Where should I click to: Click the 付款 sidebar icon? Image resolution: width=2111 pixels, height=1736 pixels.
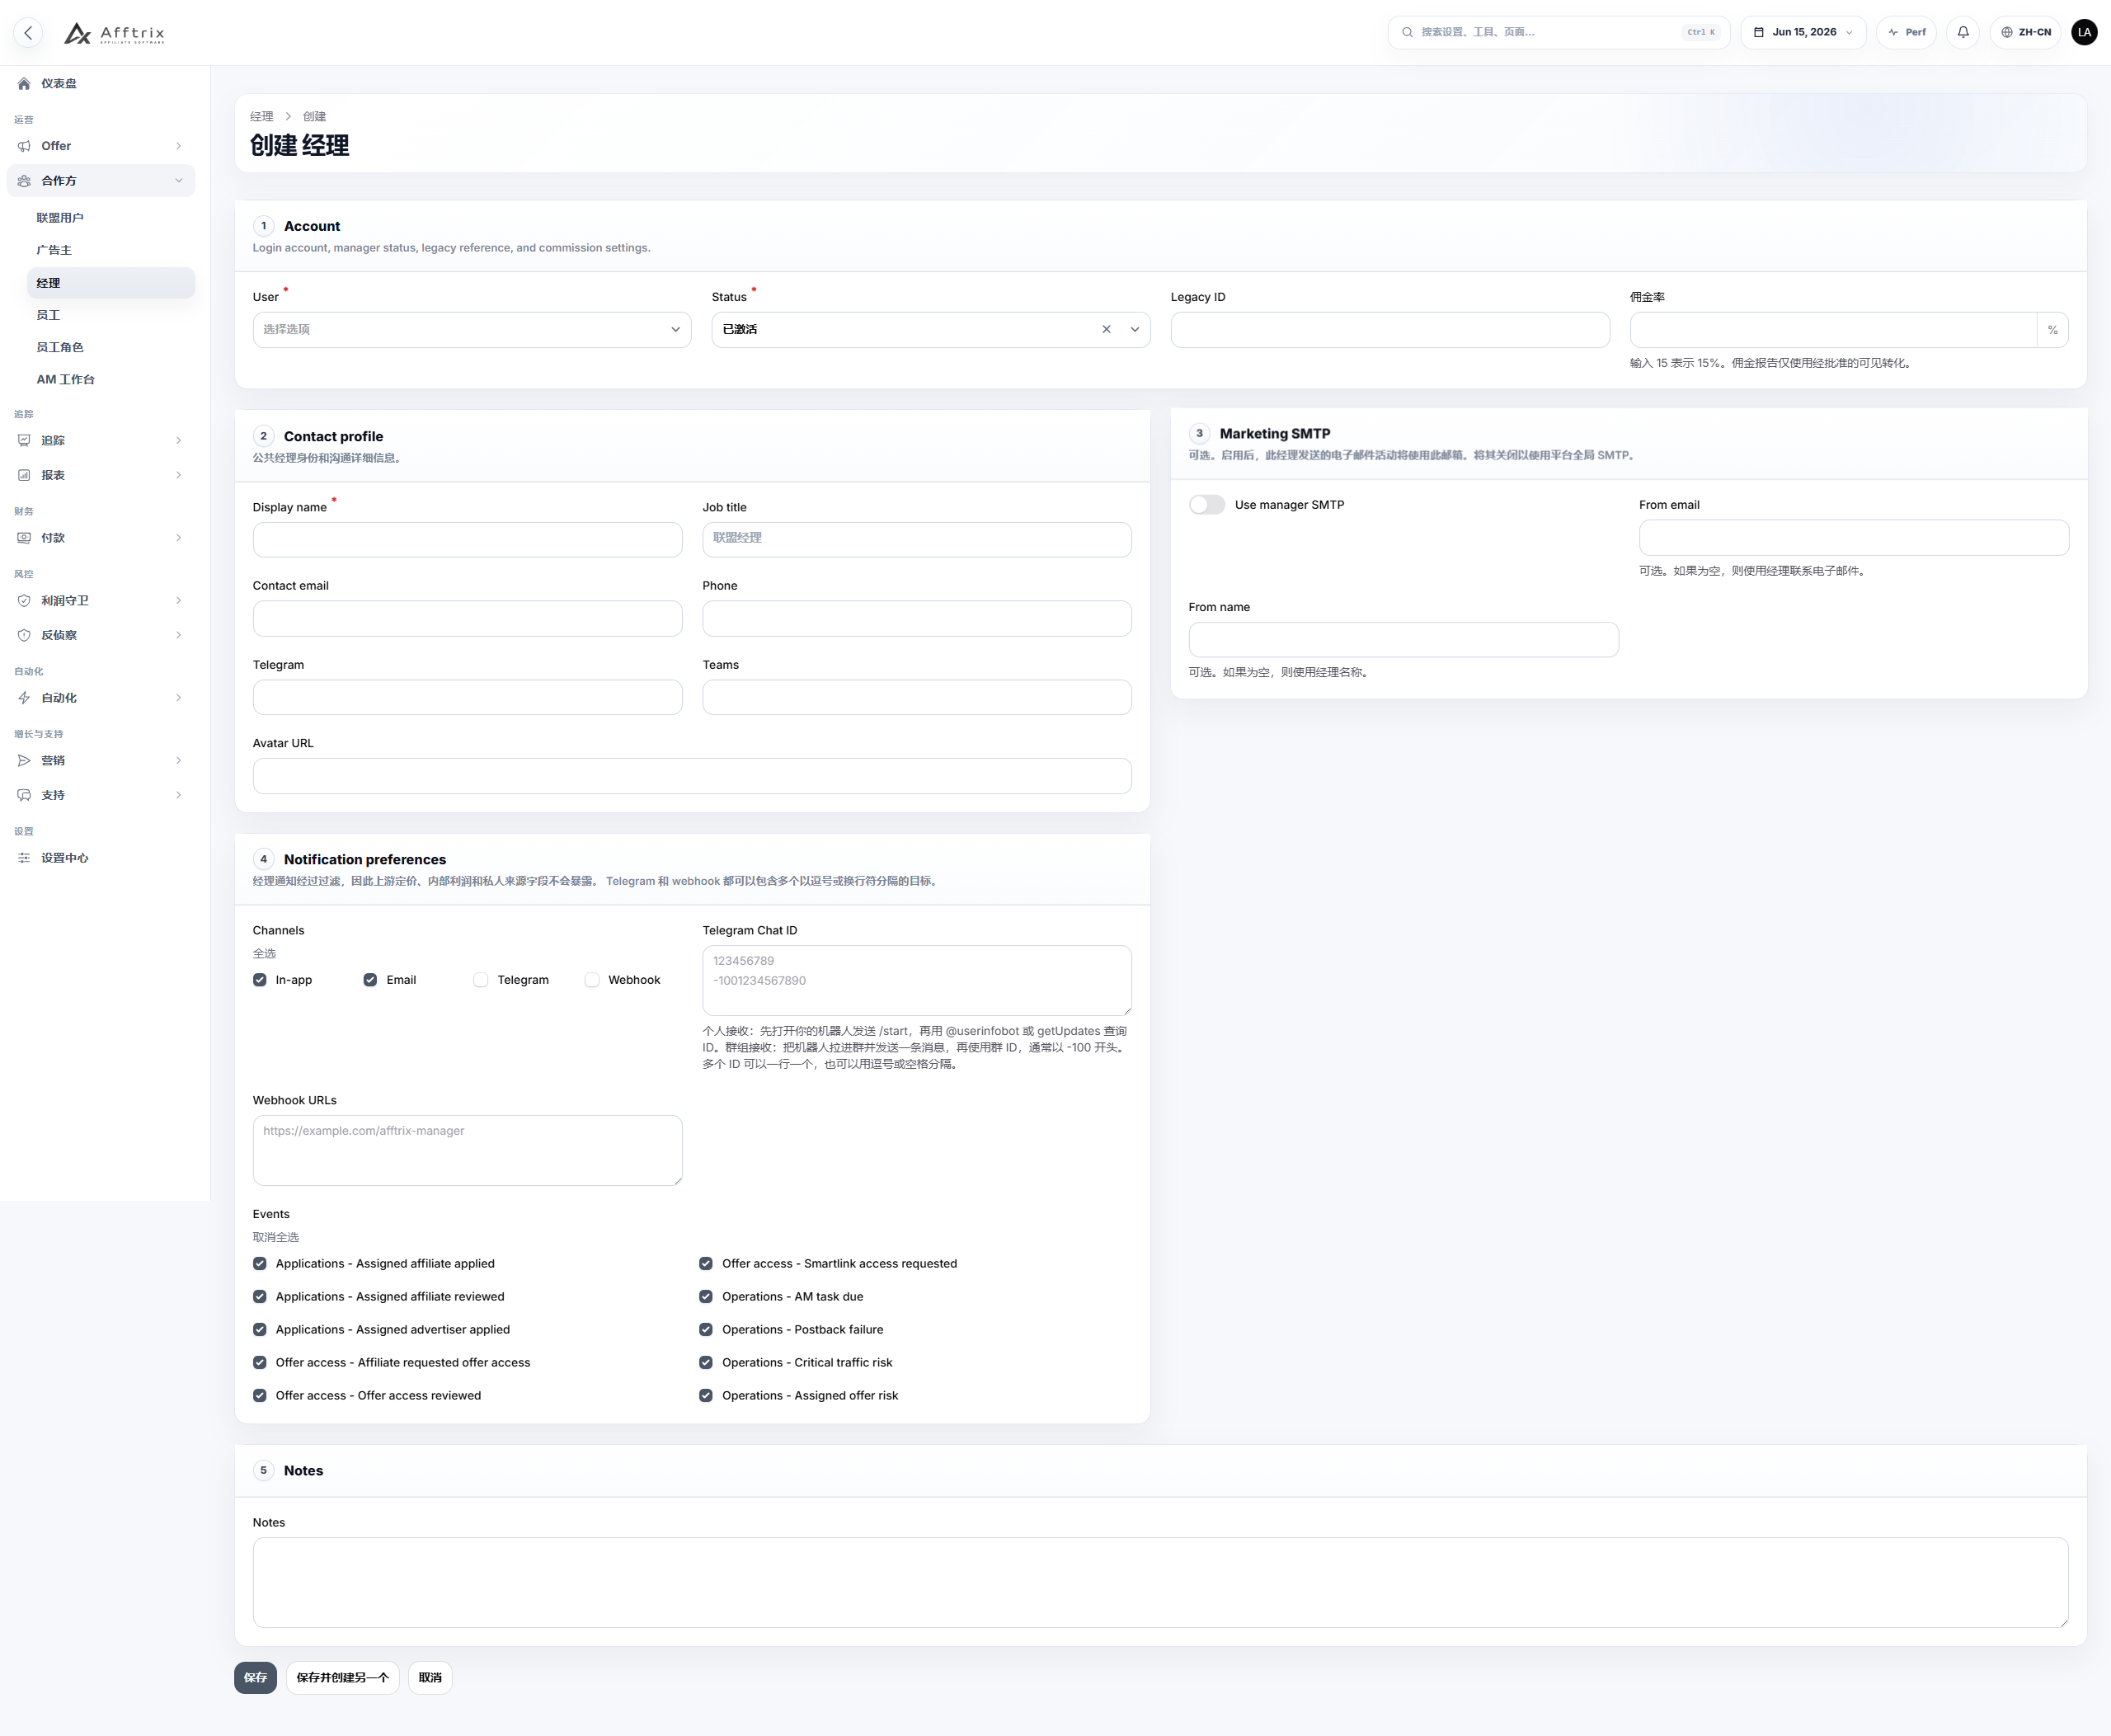(x=24, y=538)
